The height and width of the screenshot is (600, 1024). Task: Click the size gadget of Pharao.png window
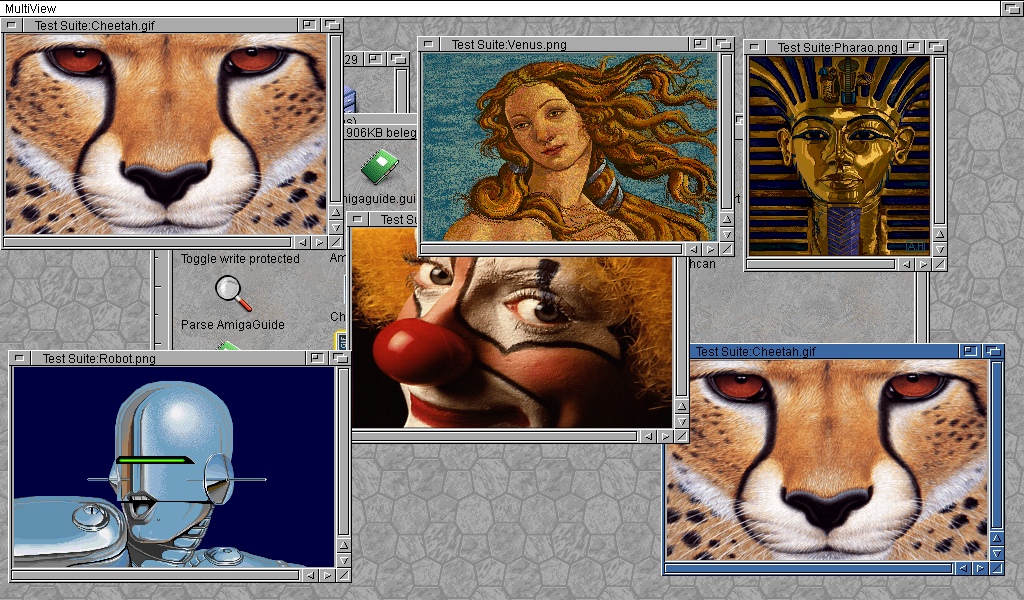pos(939,264)
